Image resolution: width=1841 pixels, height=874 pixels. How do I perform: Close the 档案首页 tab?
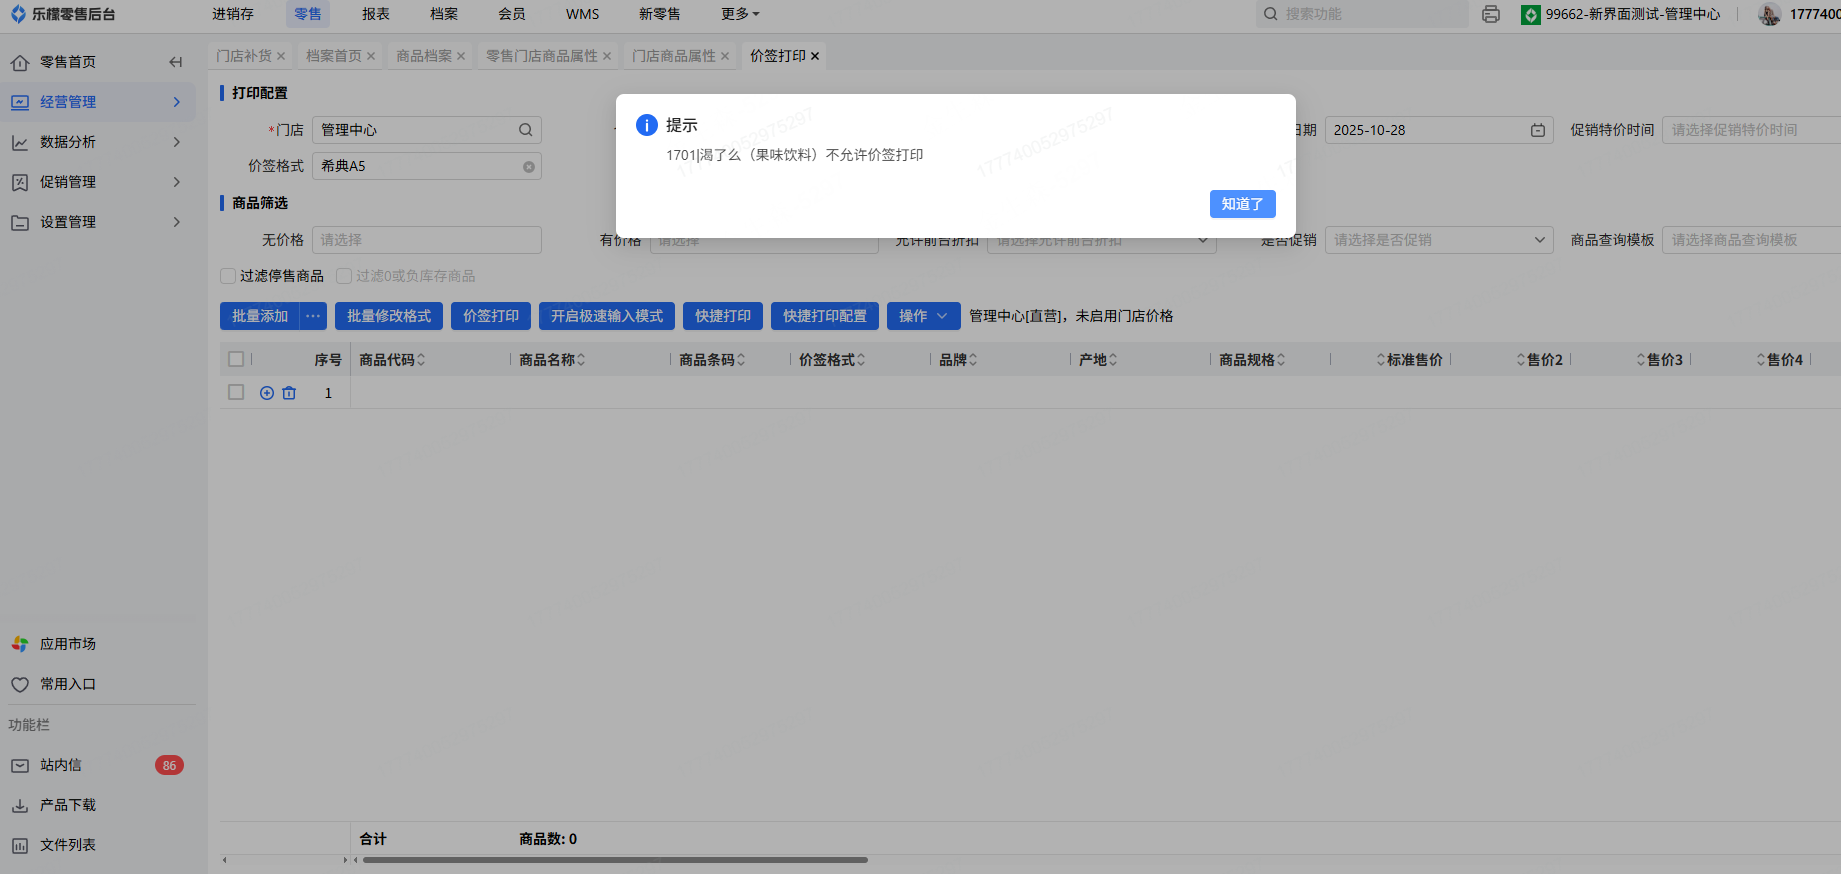tap(371, 56)
